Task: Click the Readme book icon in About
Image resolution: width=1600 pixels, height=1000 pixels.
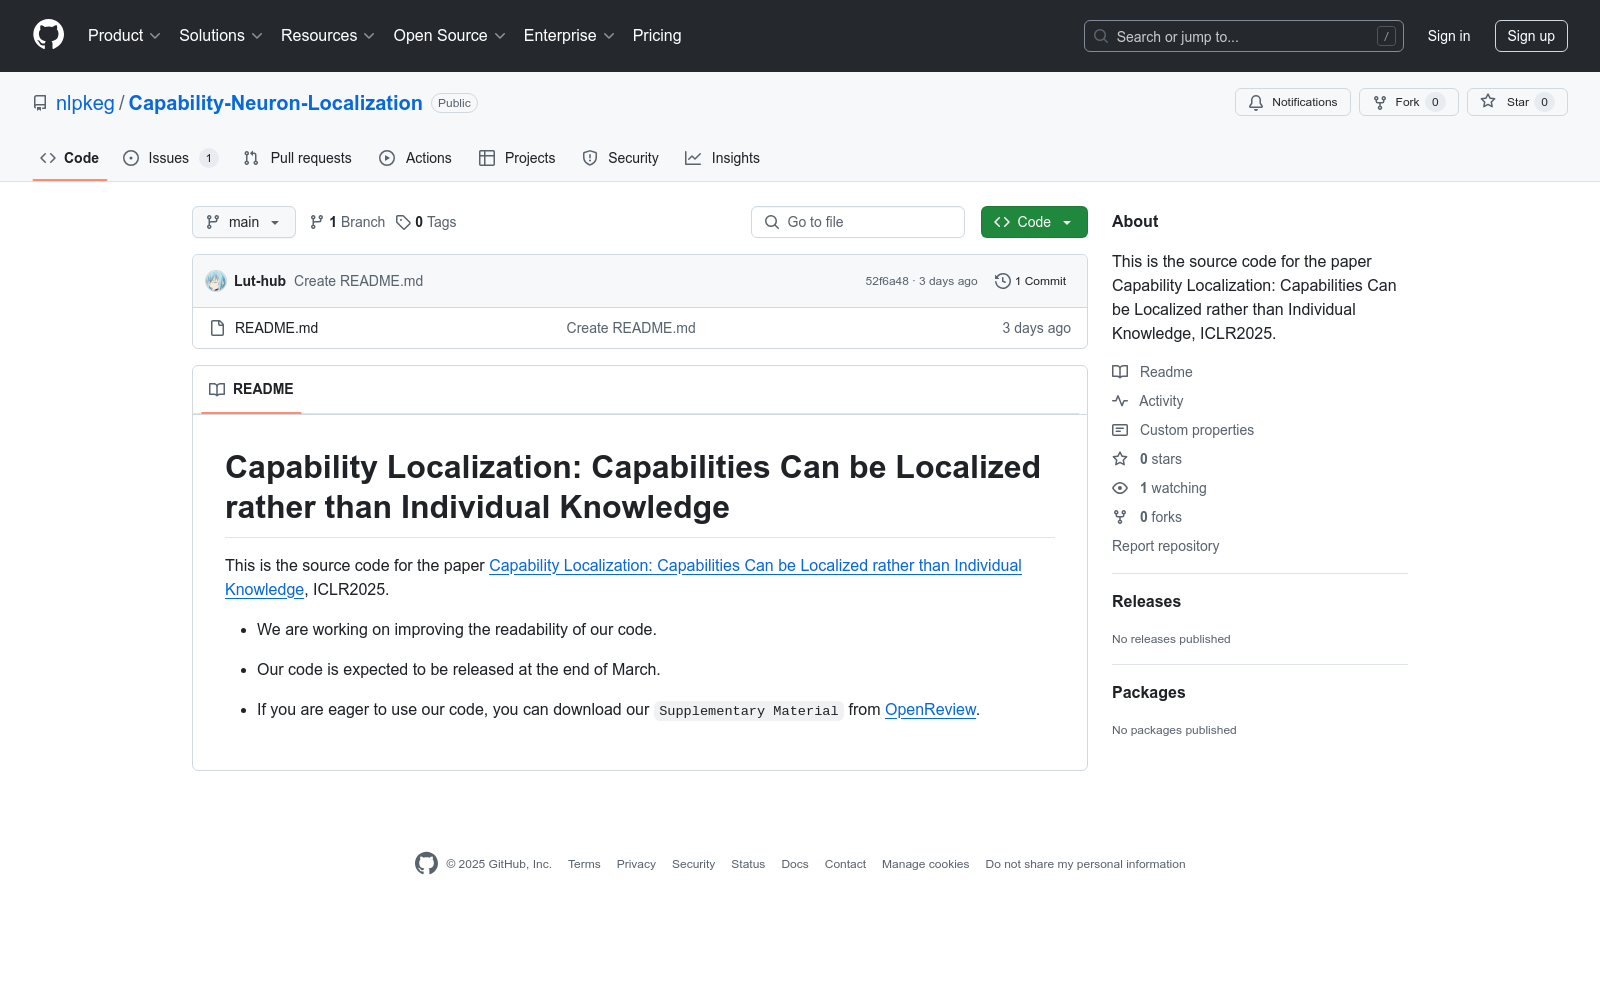Action: 1120,372
